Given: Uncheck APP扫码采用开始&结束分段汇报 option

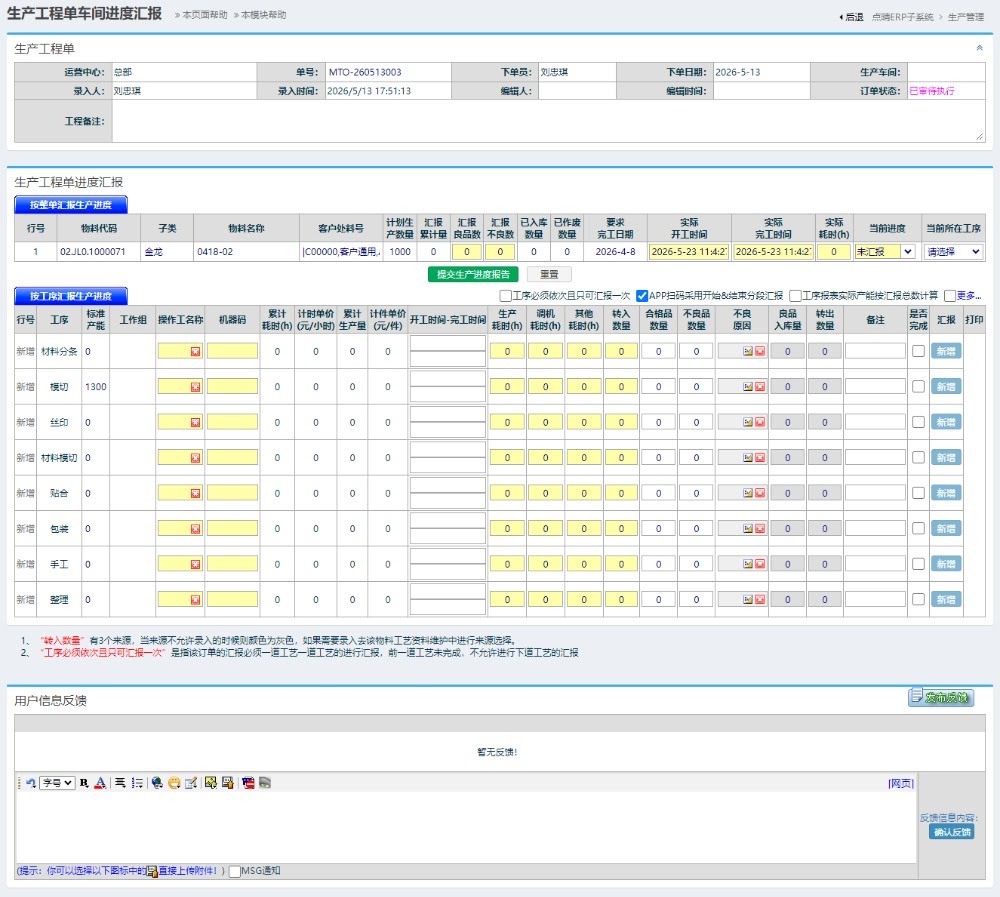Looking at the screenshot, I should pyautogui.click(x=642, y=296).
